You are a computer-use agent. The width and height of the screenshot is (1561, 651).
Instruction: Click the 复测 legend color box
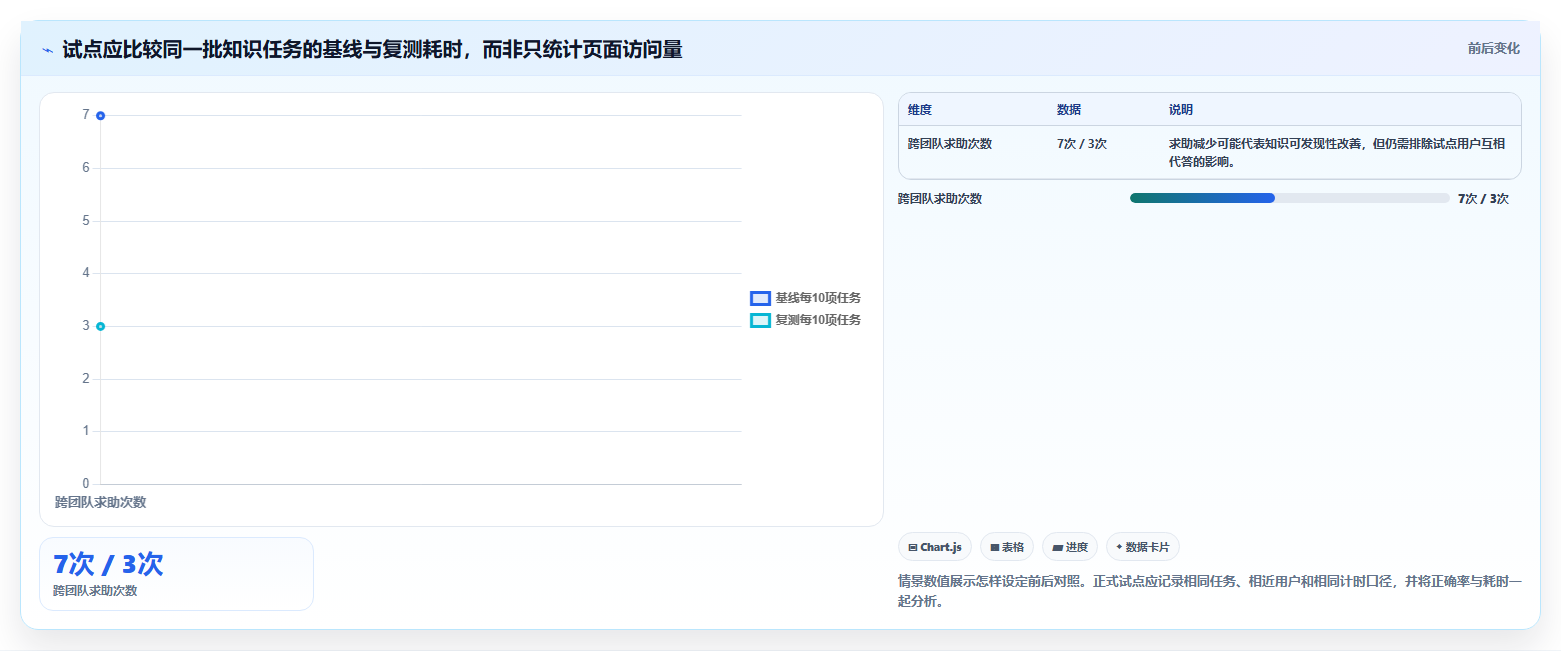pyautogui.click(x=760, y=320)
